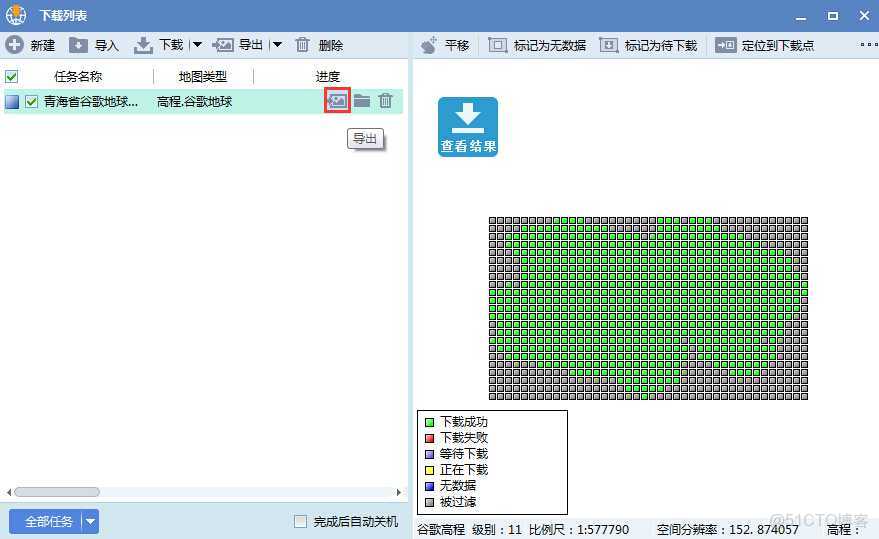The image size is (879, 539).
Task: Click the 新建 new task plus icon
Action: click(15, 45)
